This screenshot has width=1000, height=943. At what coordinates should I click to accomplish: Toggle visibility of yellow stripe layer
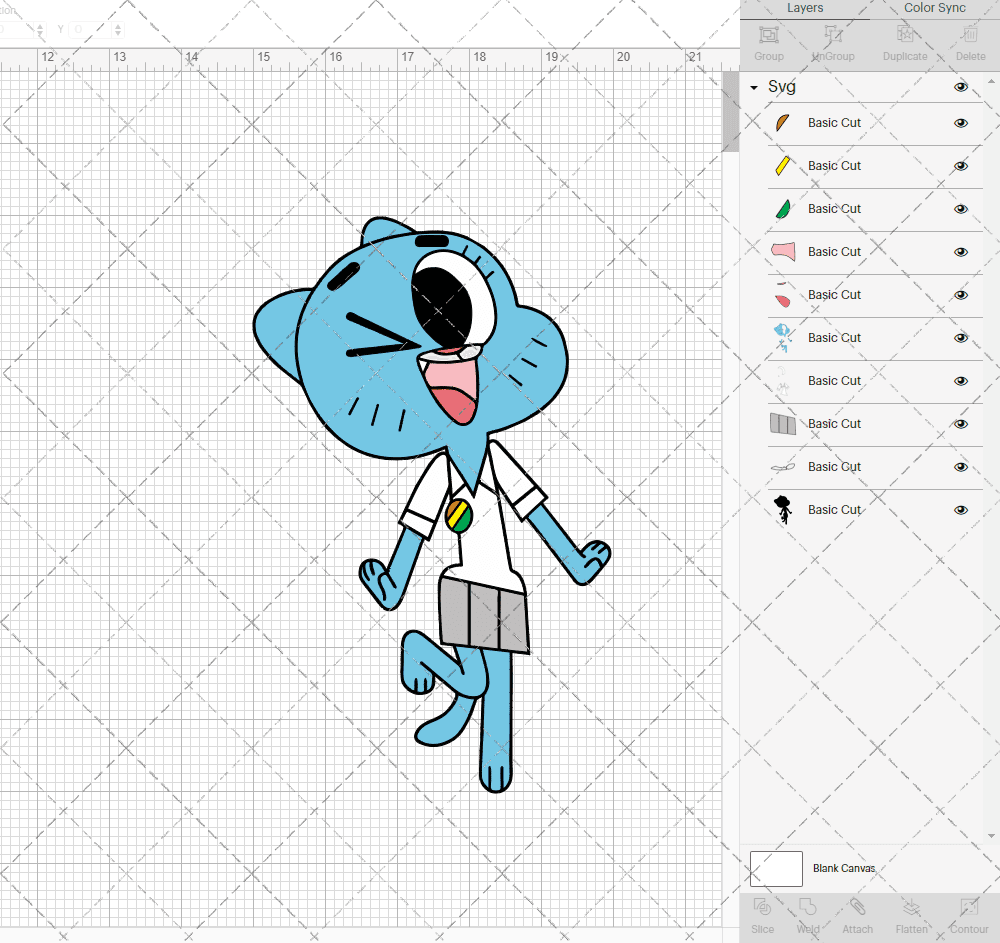point(960,166)
